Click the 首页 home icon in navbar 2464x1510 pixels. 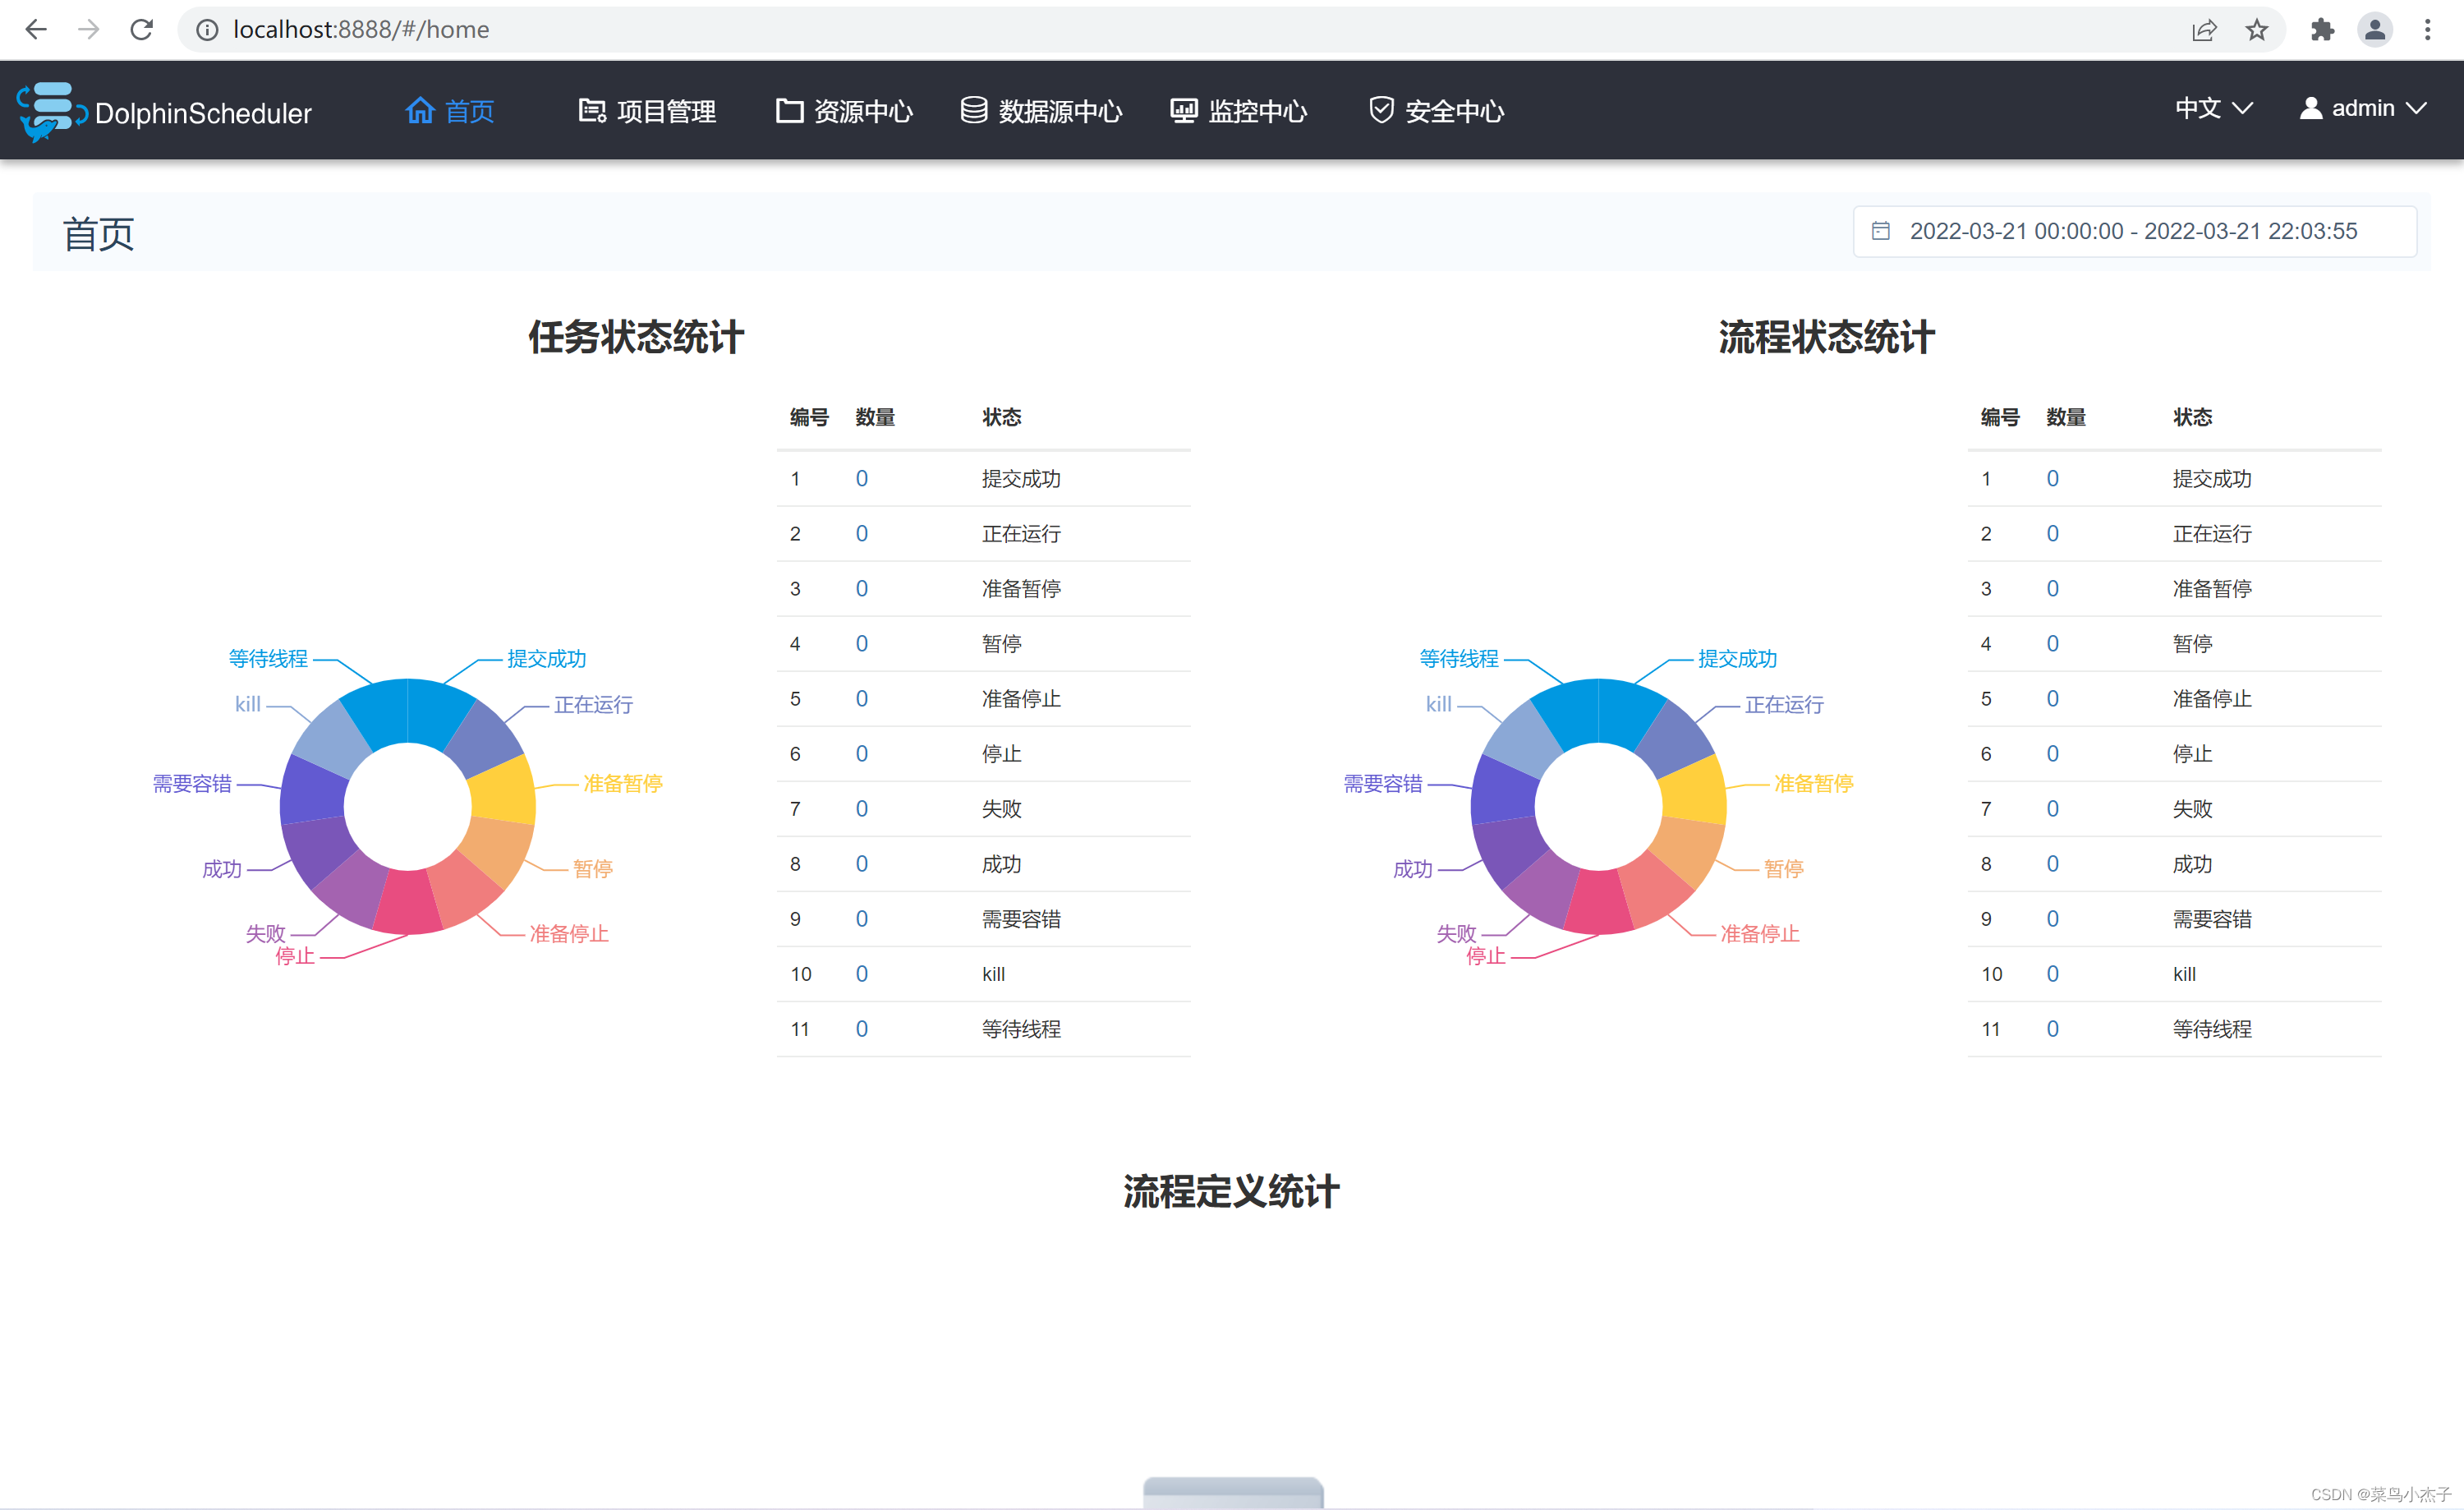[419, 110]
